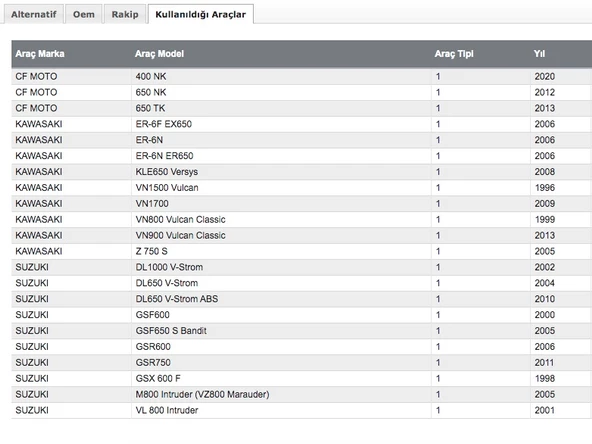Select the VL 800 Intruder row

pos(302,410)
